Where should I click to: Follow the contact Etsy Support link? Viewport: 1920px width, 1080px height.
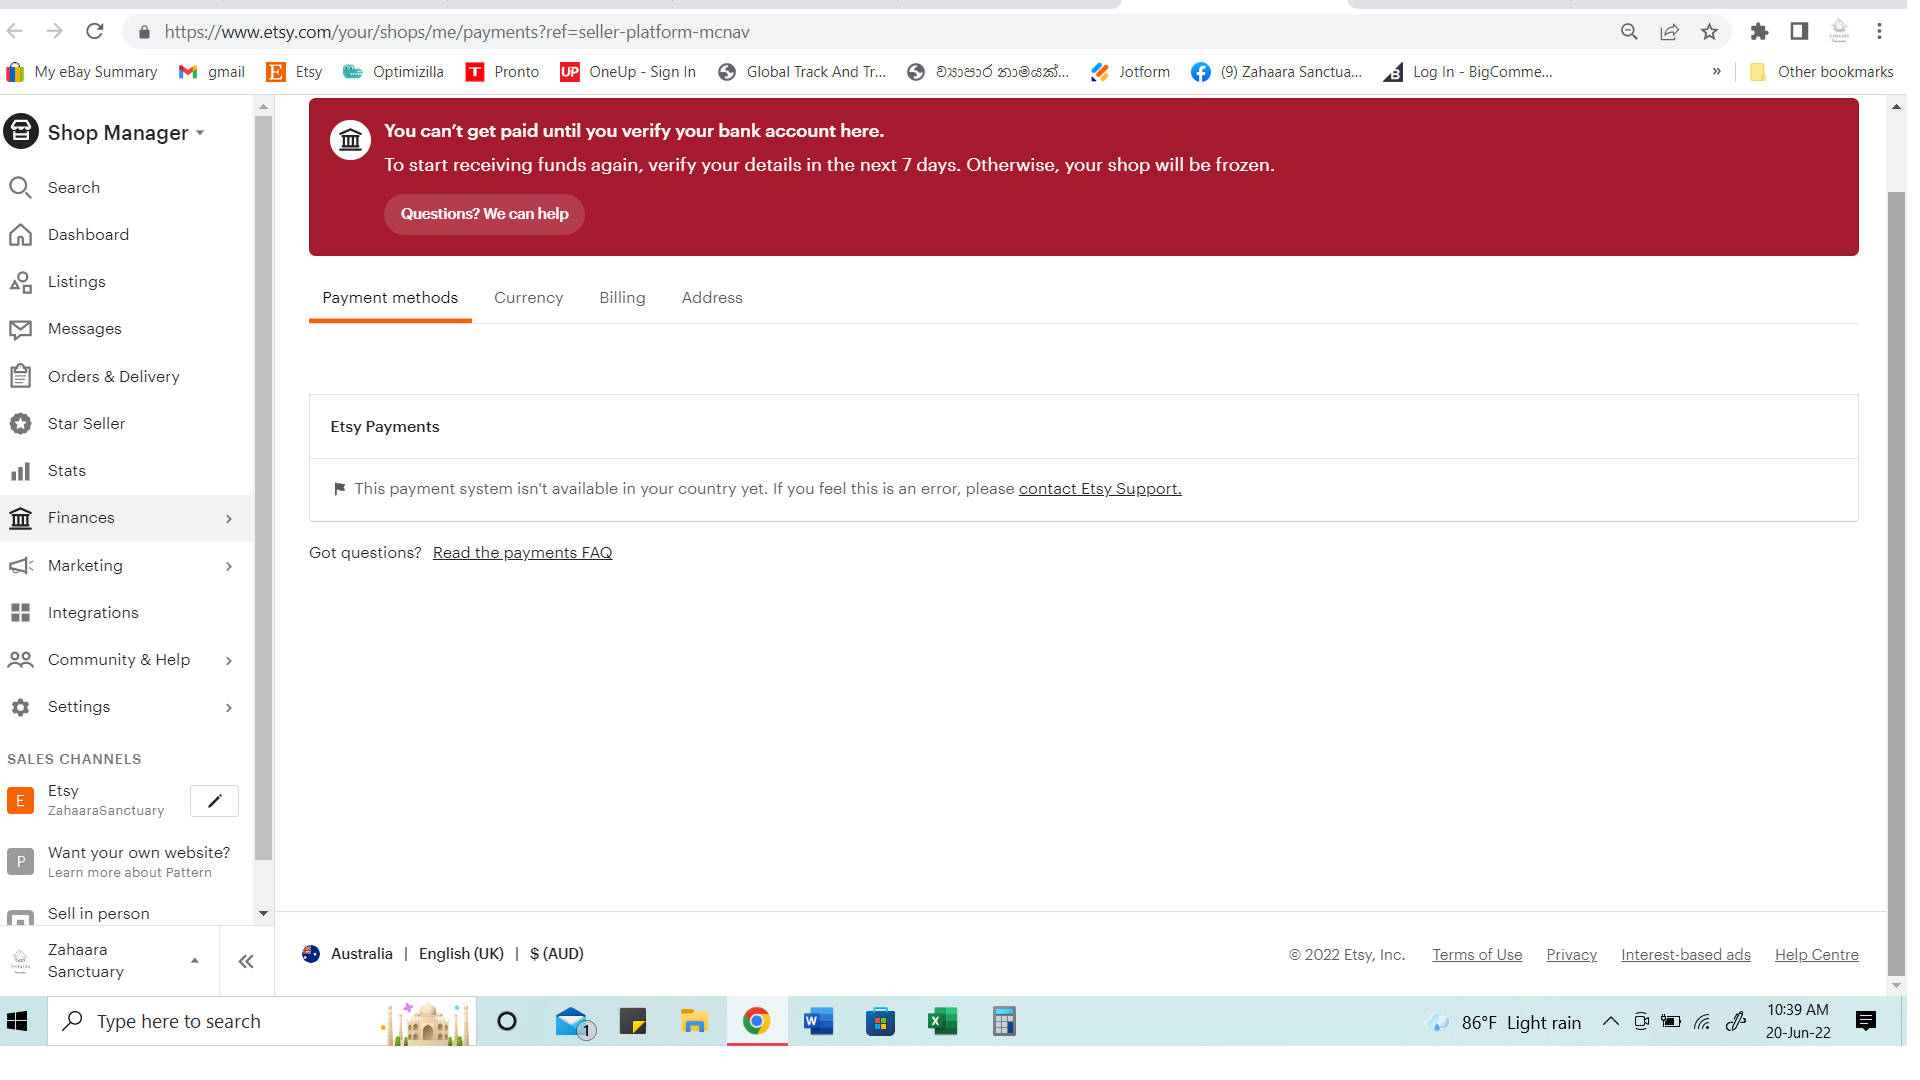coord(1100,489)
